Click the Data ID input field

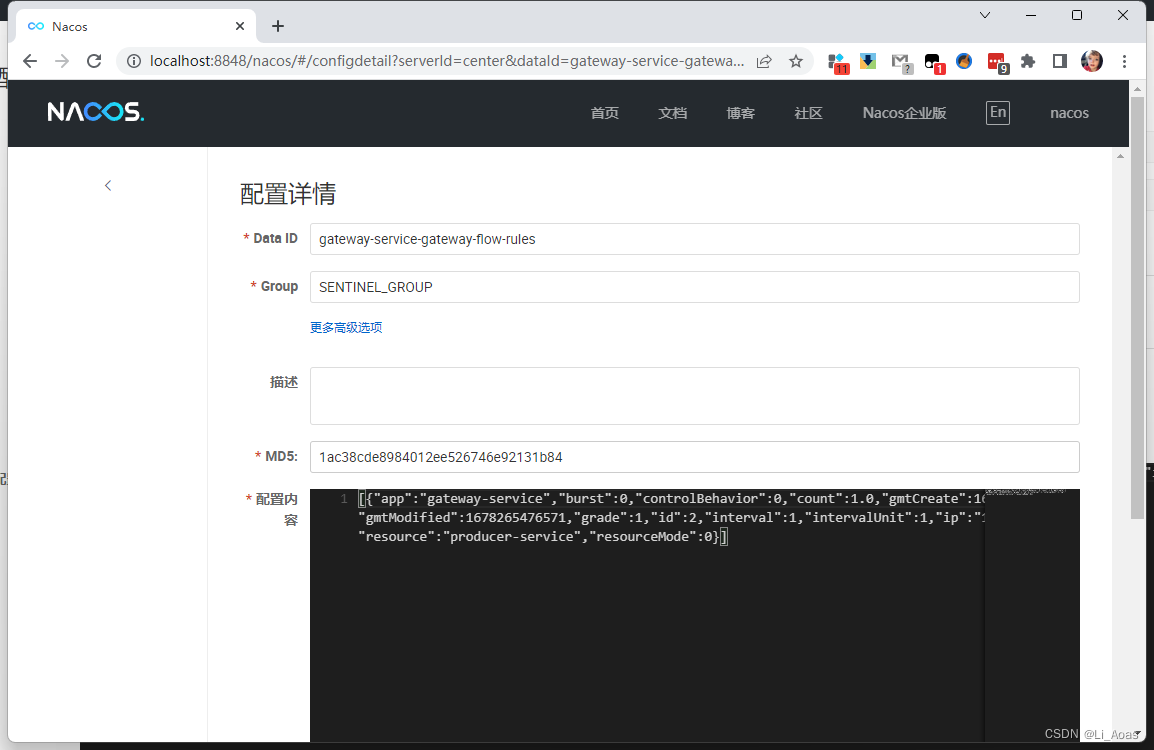[694, 239]
